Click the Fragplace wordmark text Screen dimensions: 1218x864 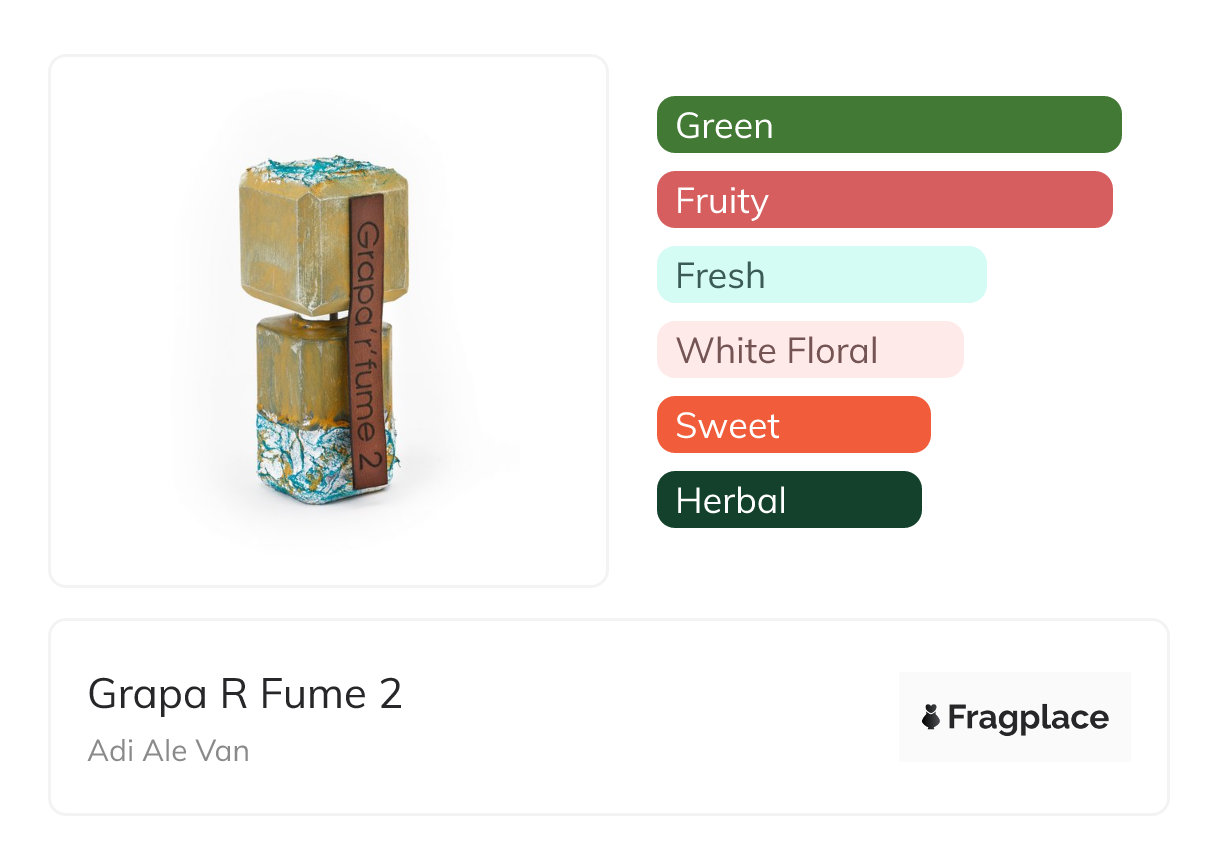point(1028,717)
